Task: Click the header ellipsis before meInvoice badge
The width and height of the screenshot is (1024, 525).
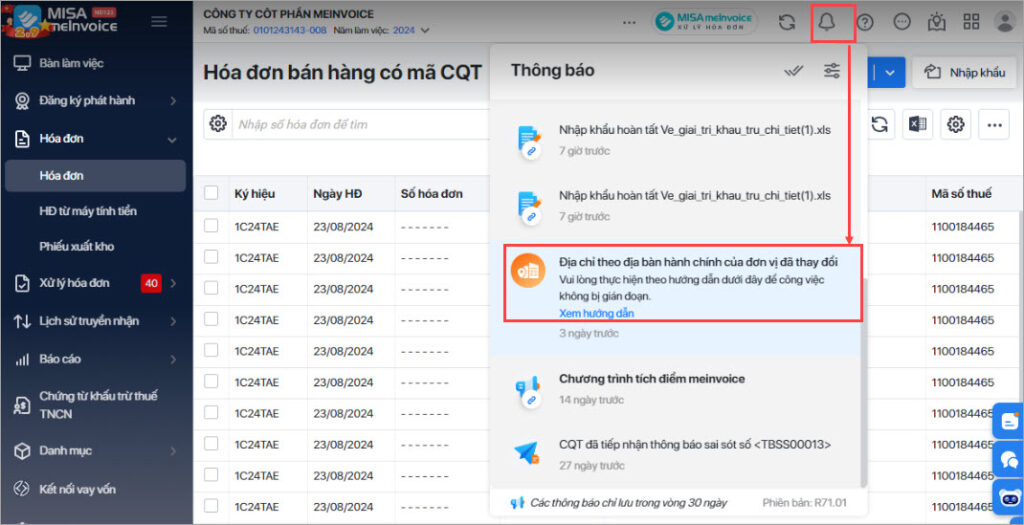Action: 629,22
